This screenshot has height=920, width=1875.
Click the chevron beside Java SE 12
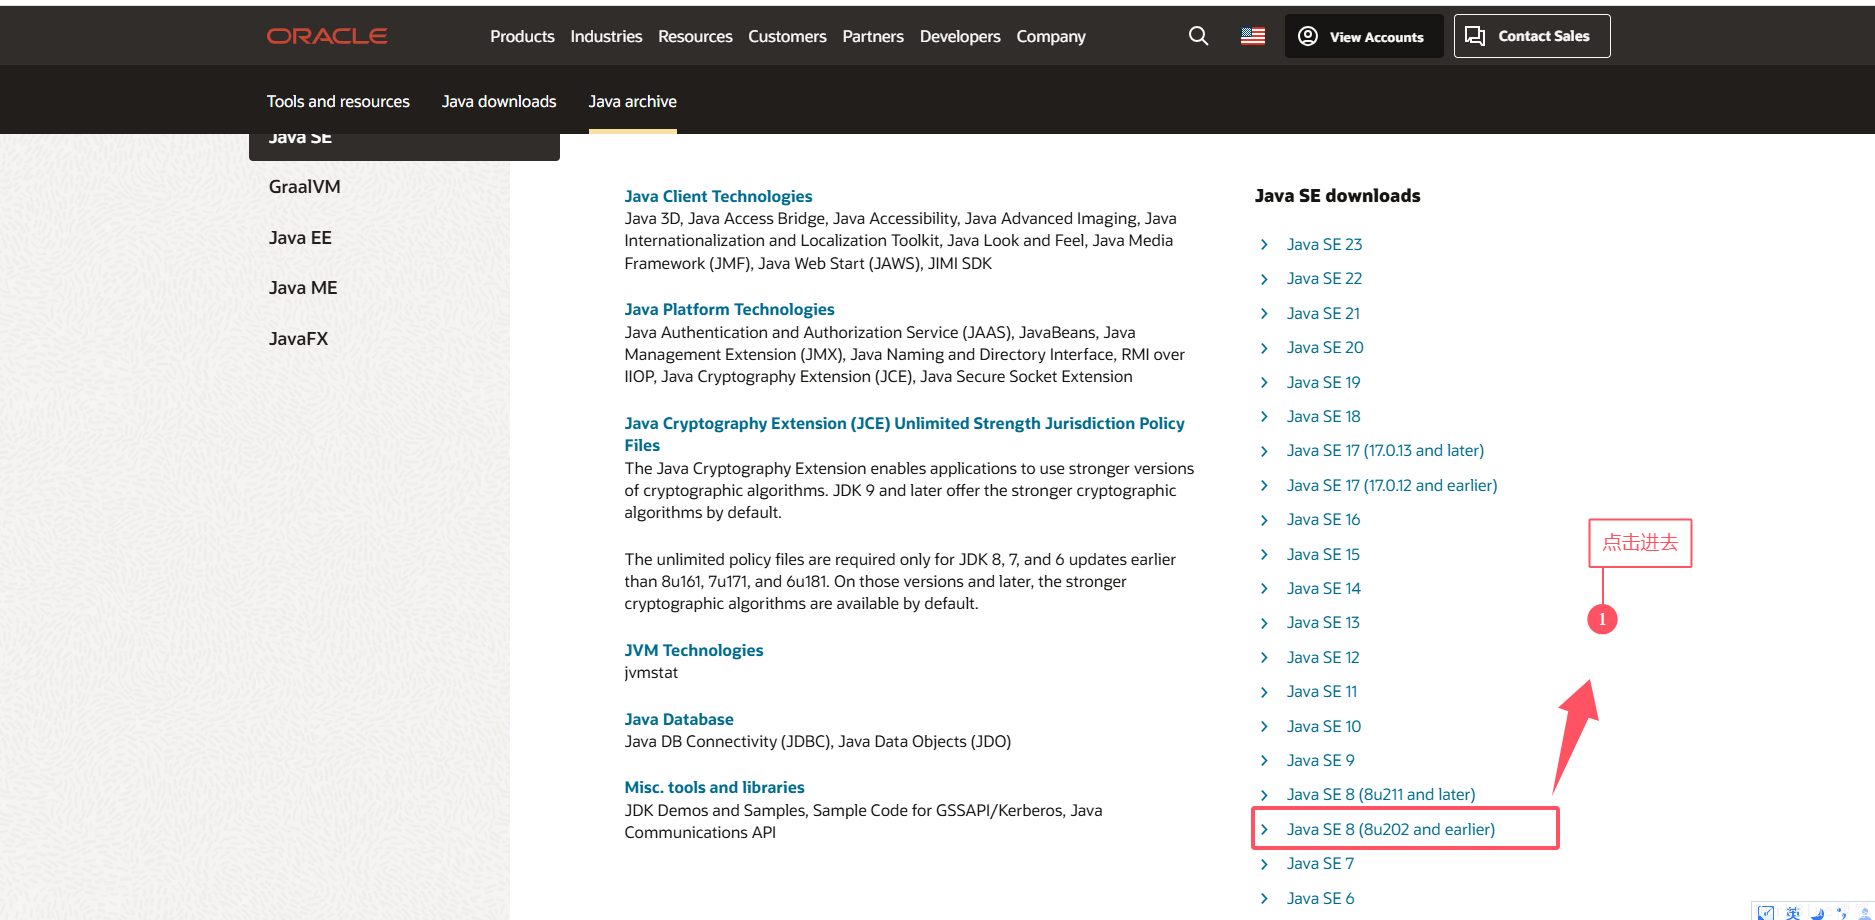click(1264, 659)
